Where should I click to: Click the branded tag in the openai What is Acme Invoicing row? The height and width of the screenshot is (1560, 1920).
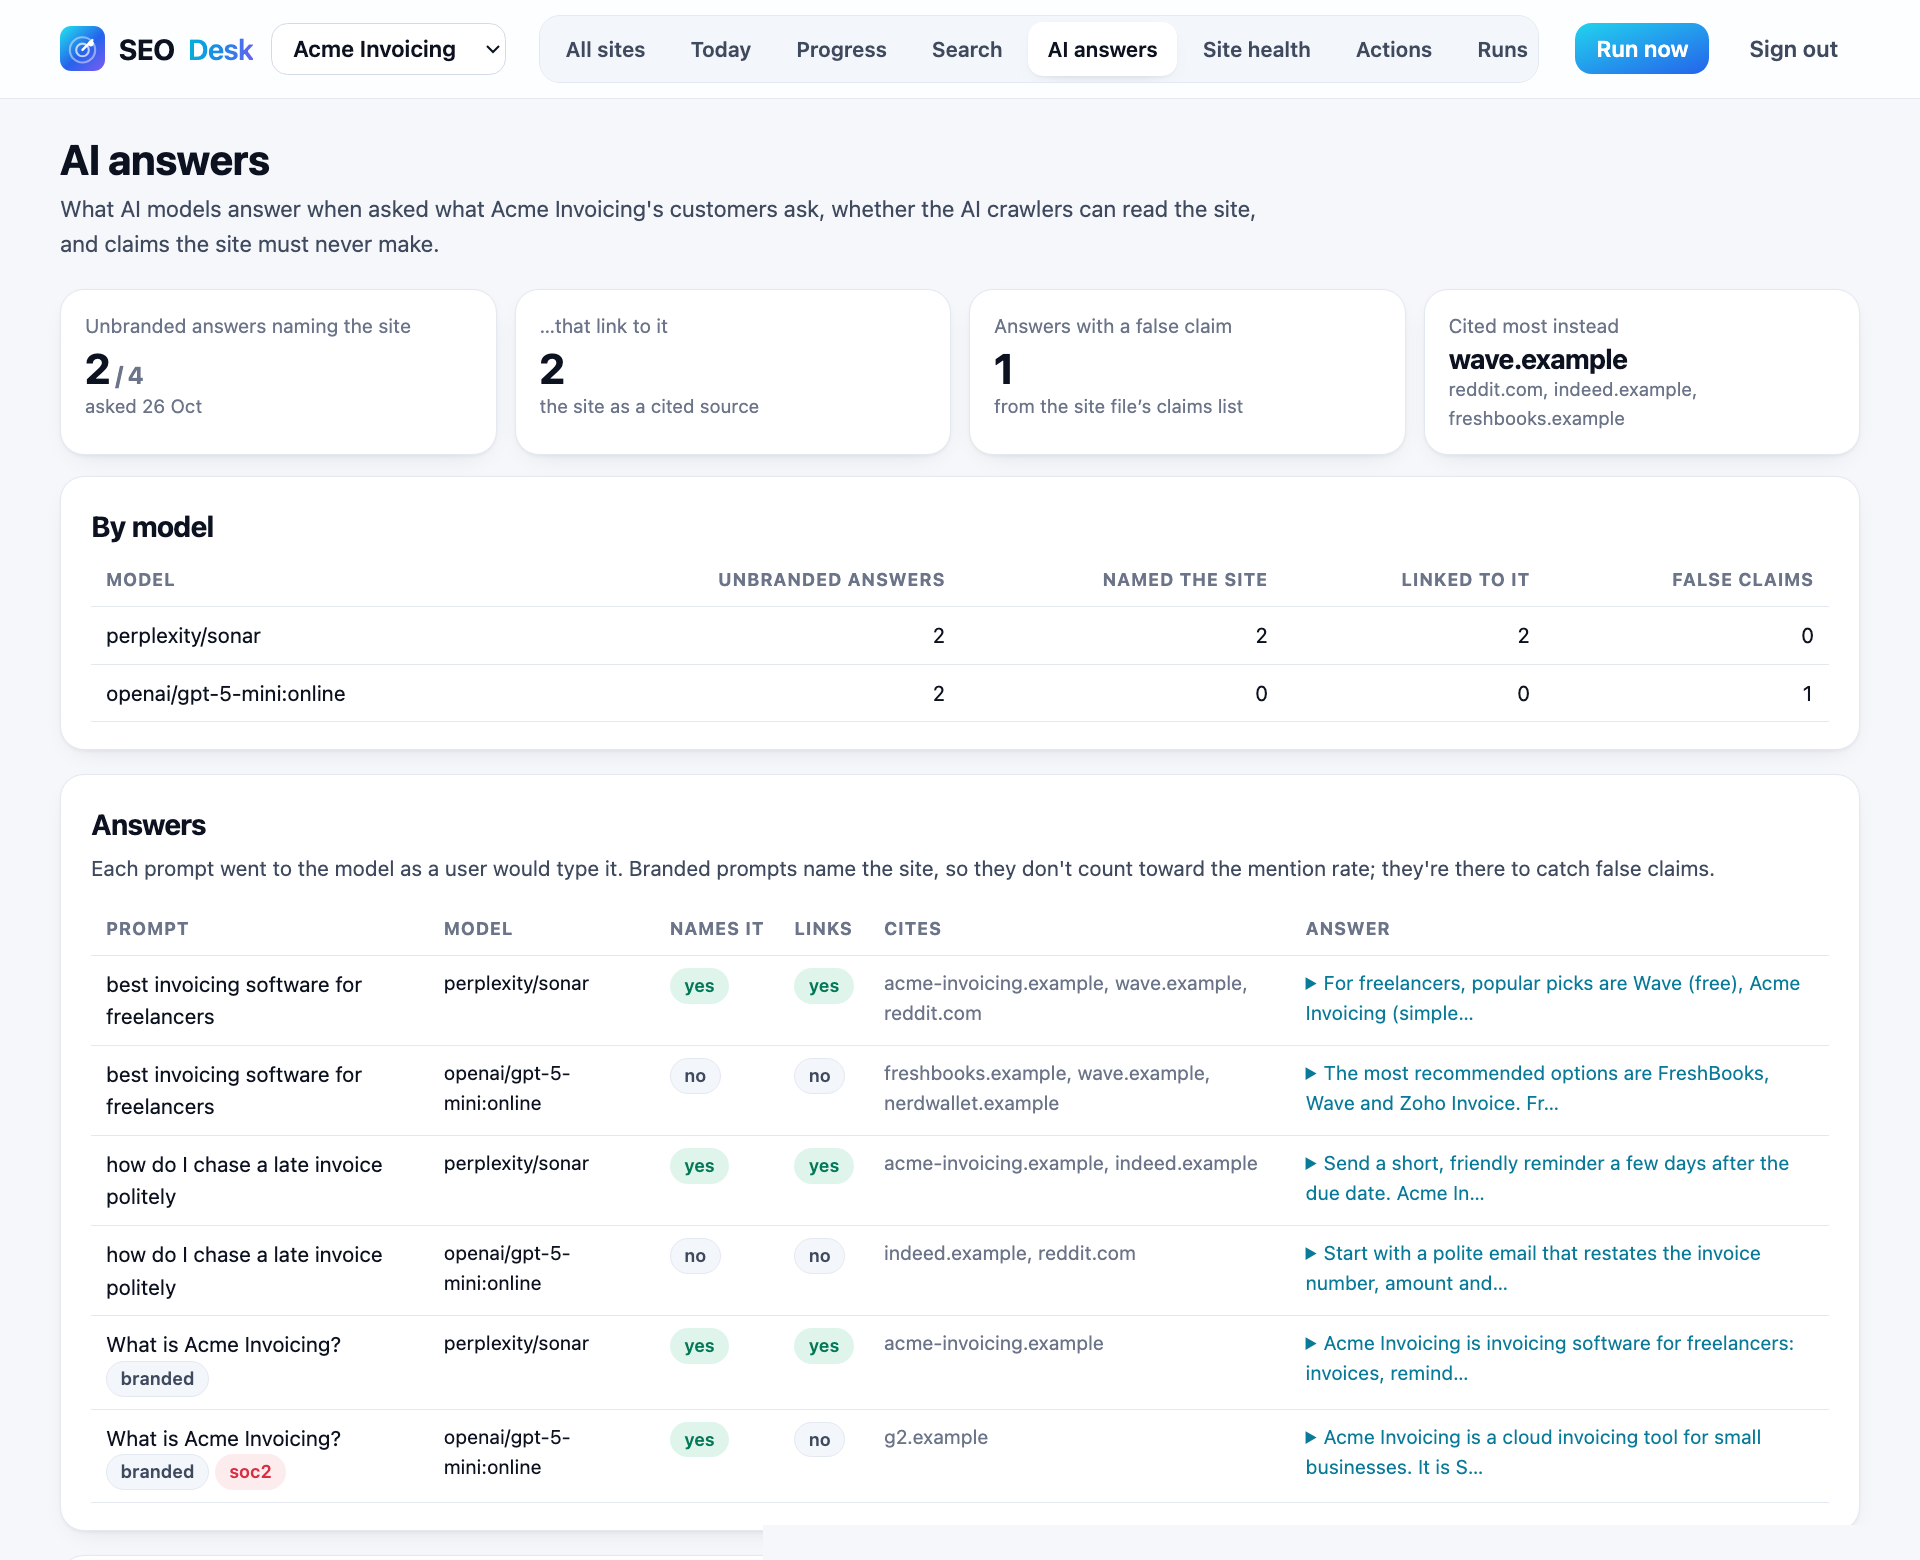(157, 1472)
